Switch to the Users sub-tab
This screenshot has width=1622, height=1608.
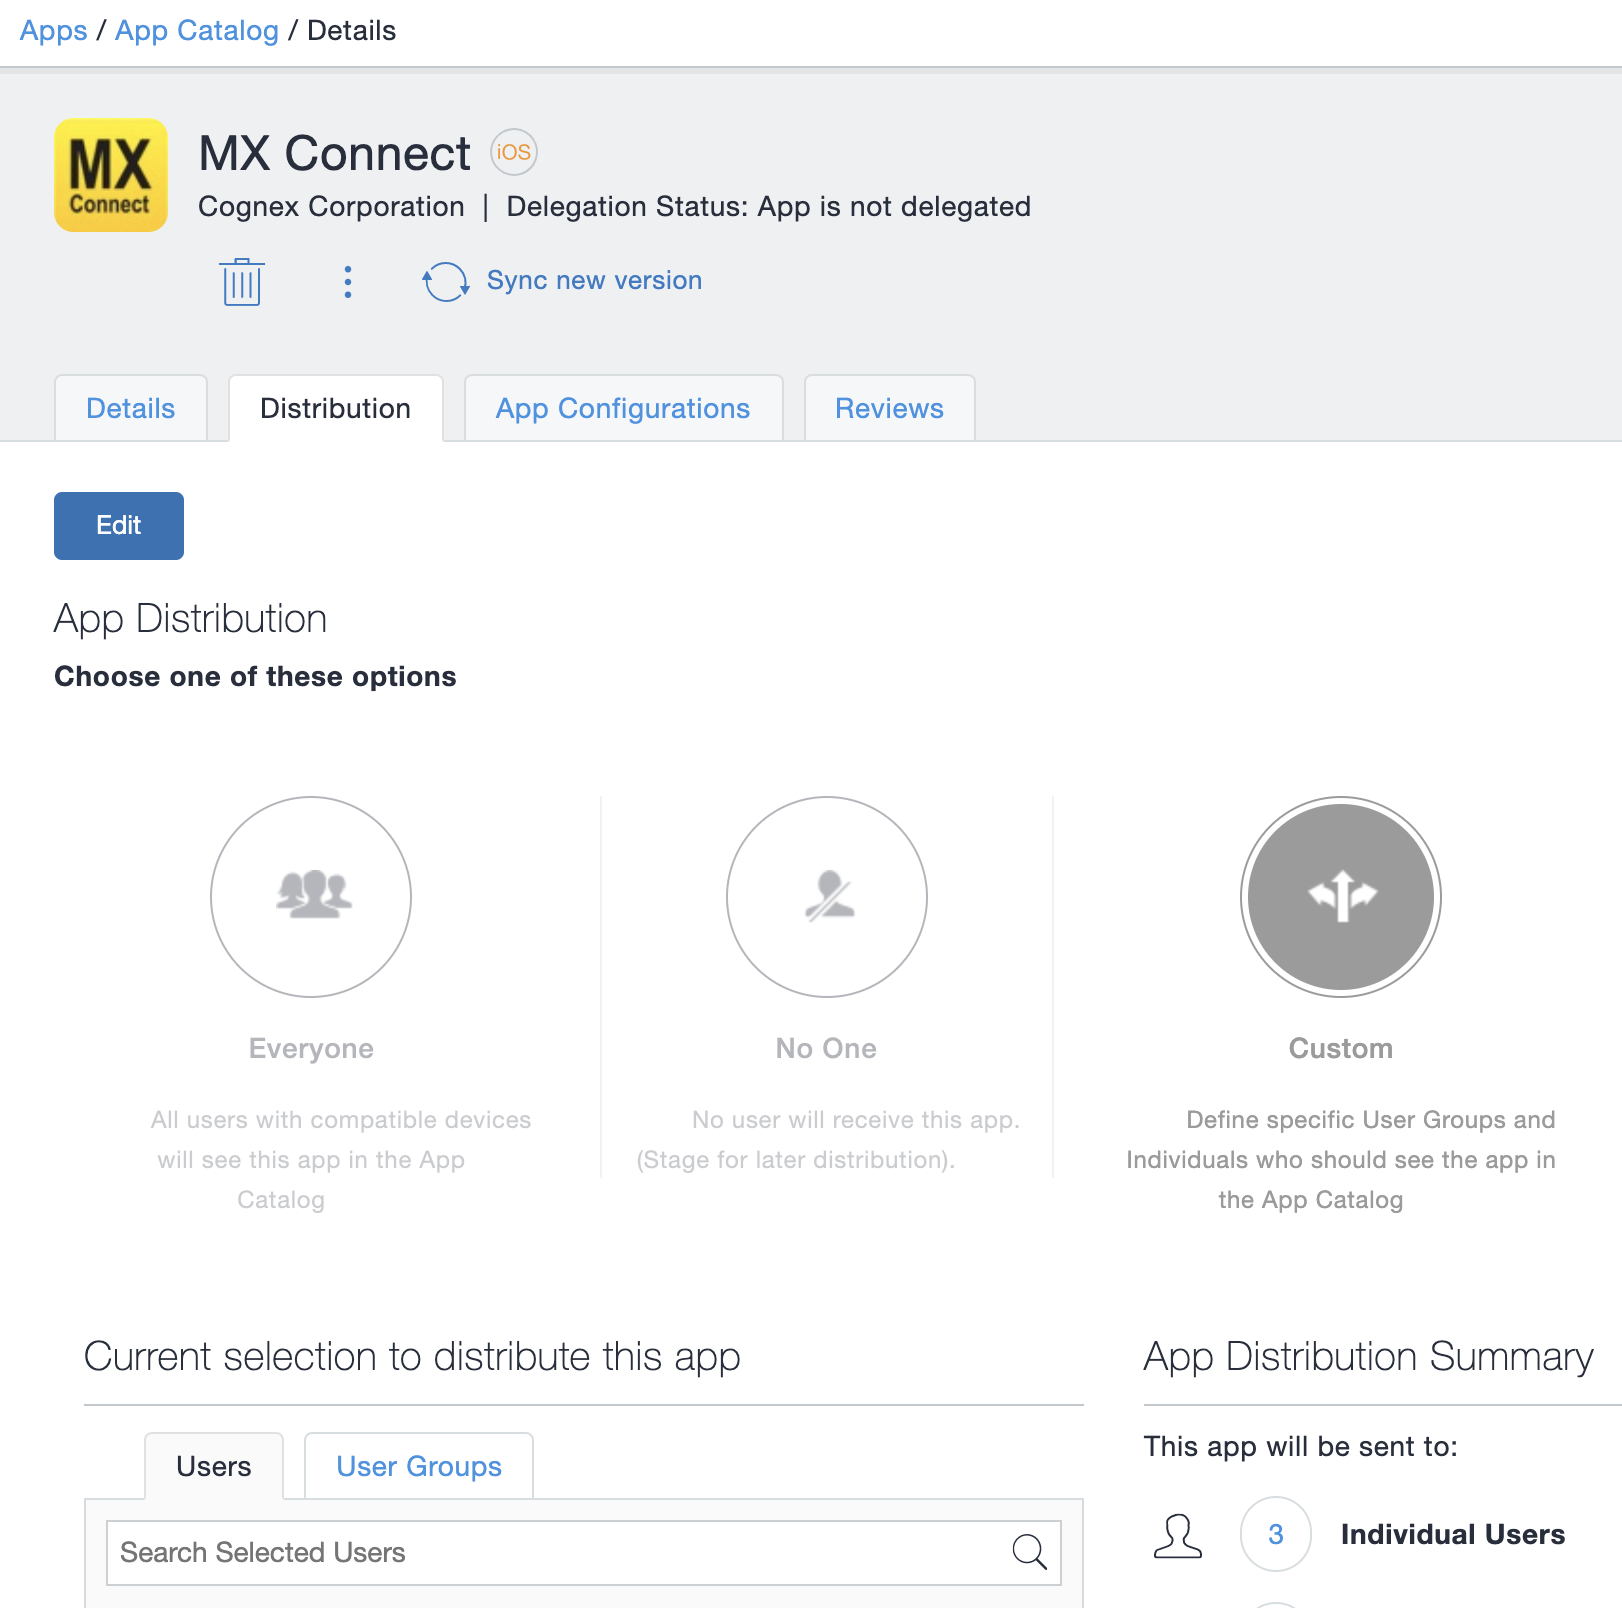214,1466
